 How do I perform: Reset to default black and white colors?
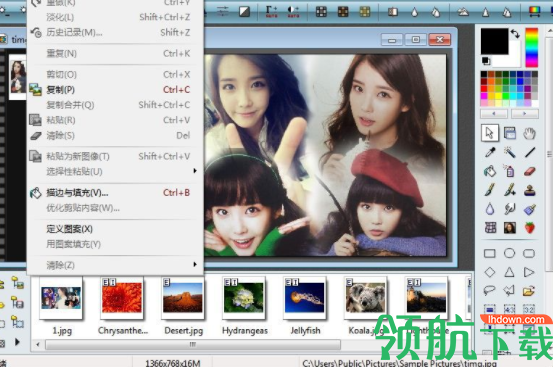pos(486,61)
